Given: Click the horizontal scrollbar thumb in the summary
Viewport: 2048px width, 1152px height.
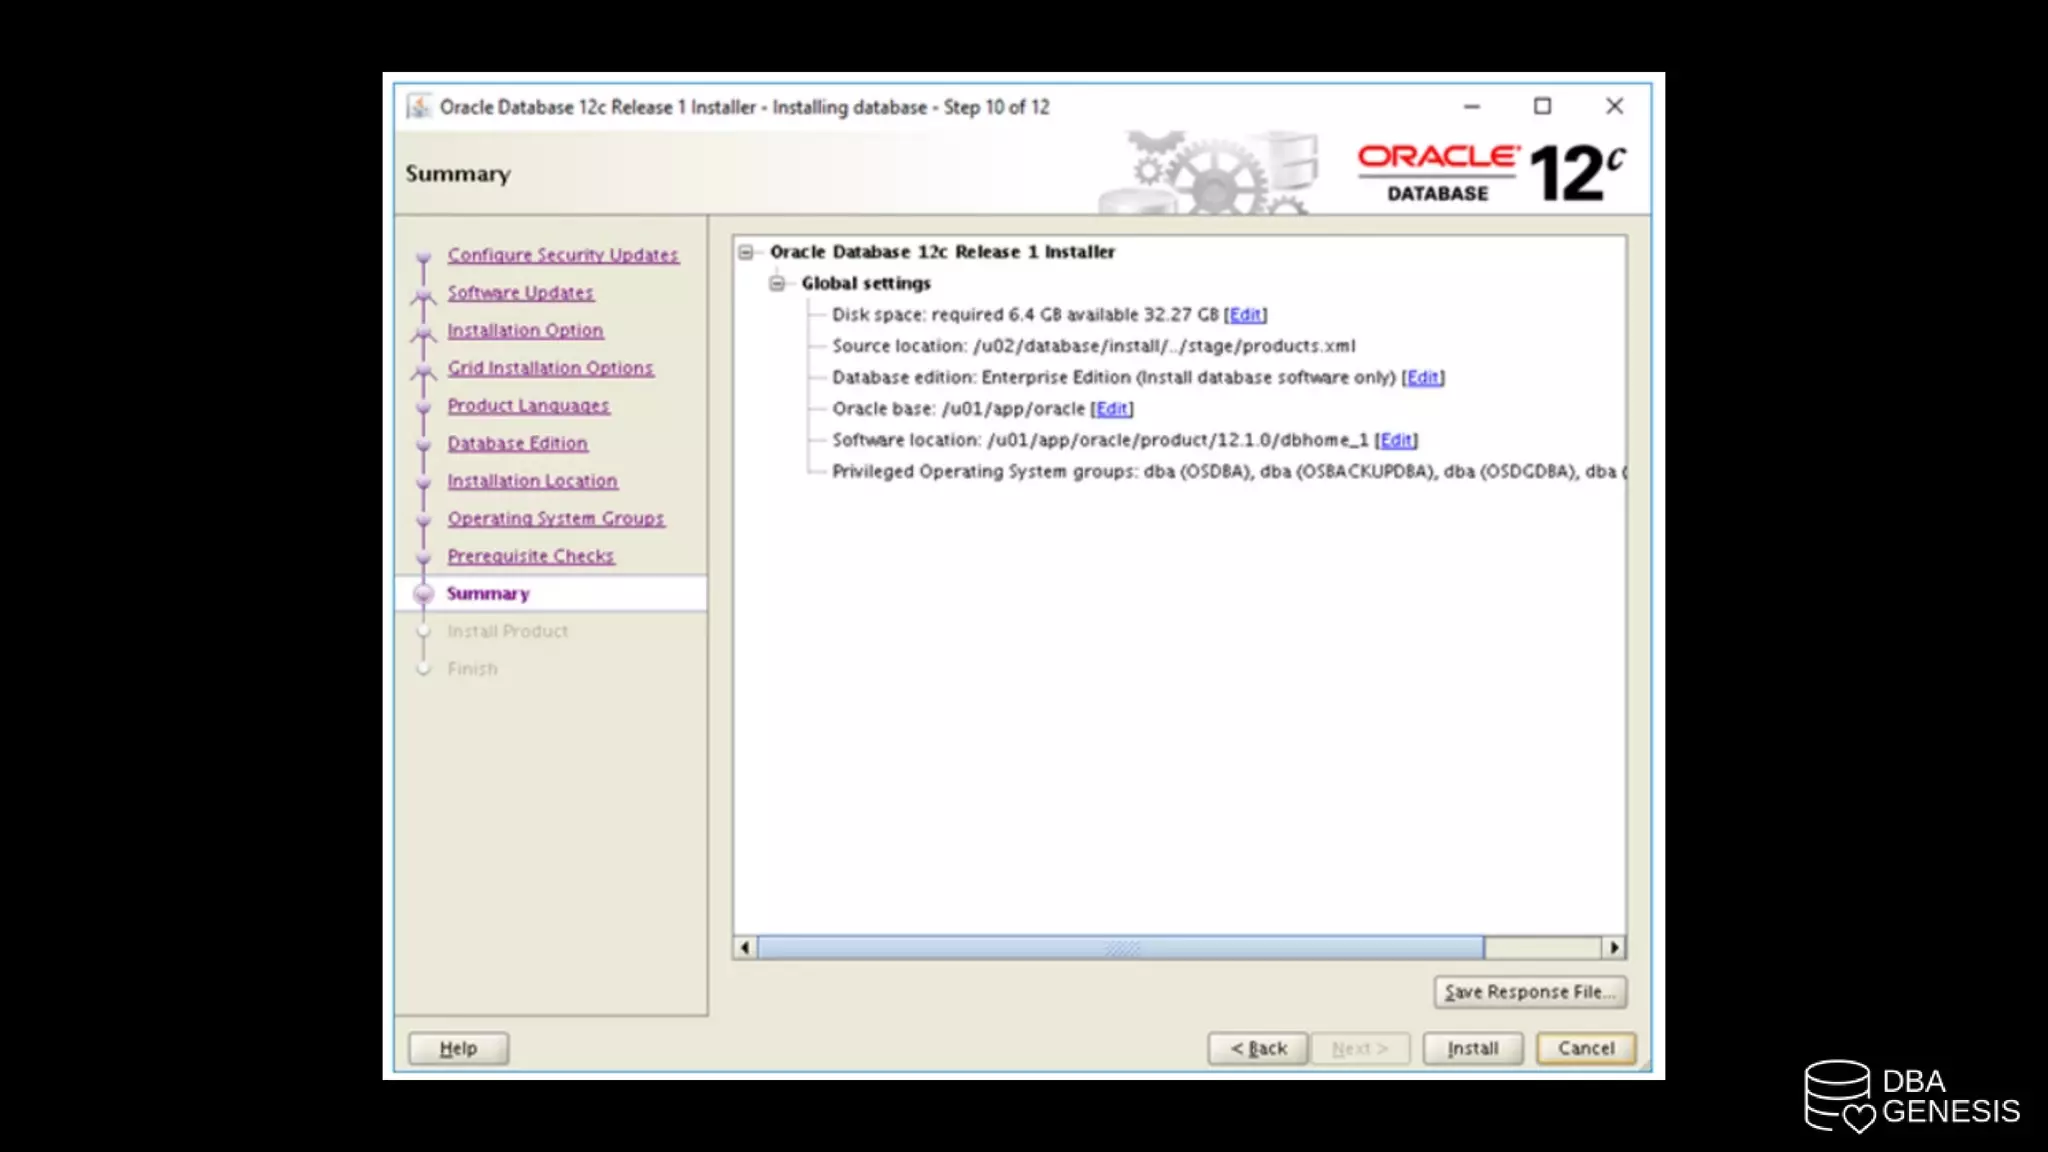Looking at the screenshot, I should 1120,947.
